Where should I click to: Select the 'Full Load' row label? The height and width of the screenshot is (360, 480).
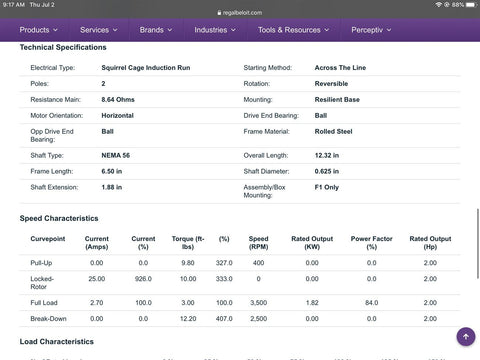pyautogui.click(x=44, y=303)
